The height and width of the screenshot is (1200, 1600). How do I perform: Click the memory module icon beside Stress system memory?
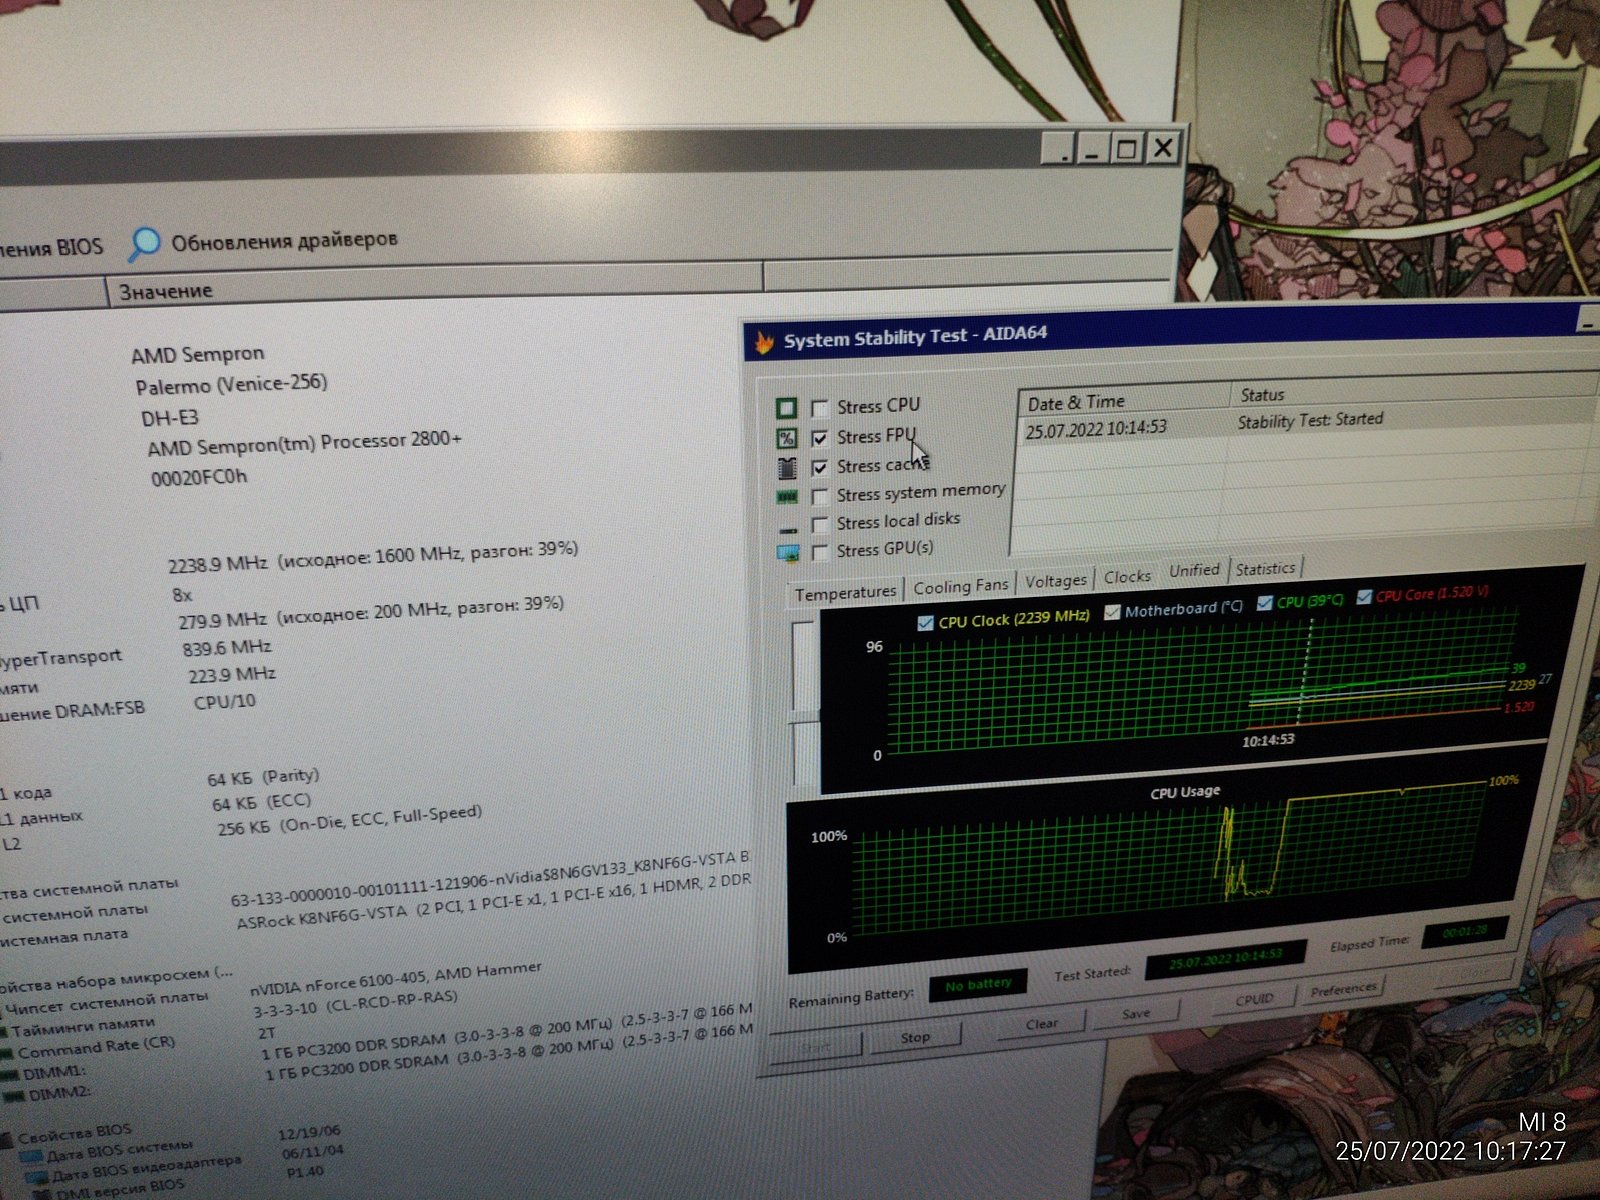(x=787, y=497)
